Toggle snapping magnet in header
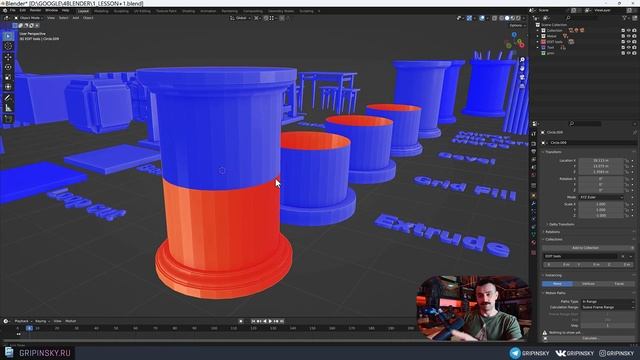This screenshot has width=640, height=360. pyautogui.click(x=266, y=18)
